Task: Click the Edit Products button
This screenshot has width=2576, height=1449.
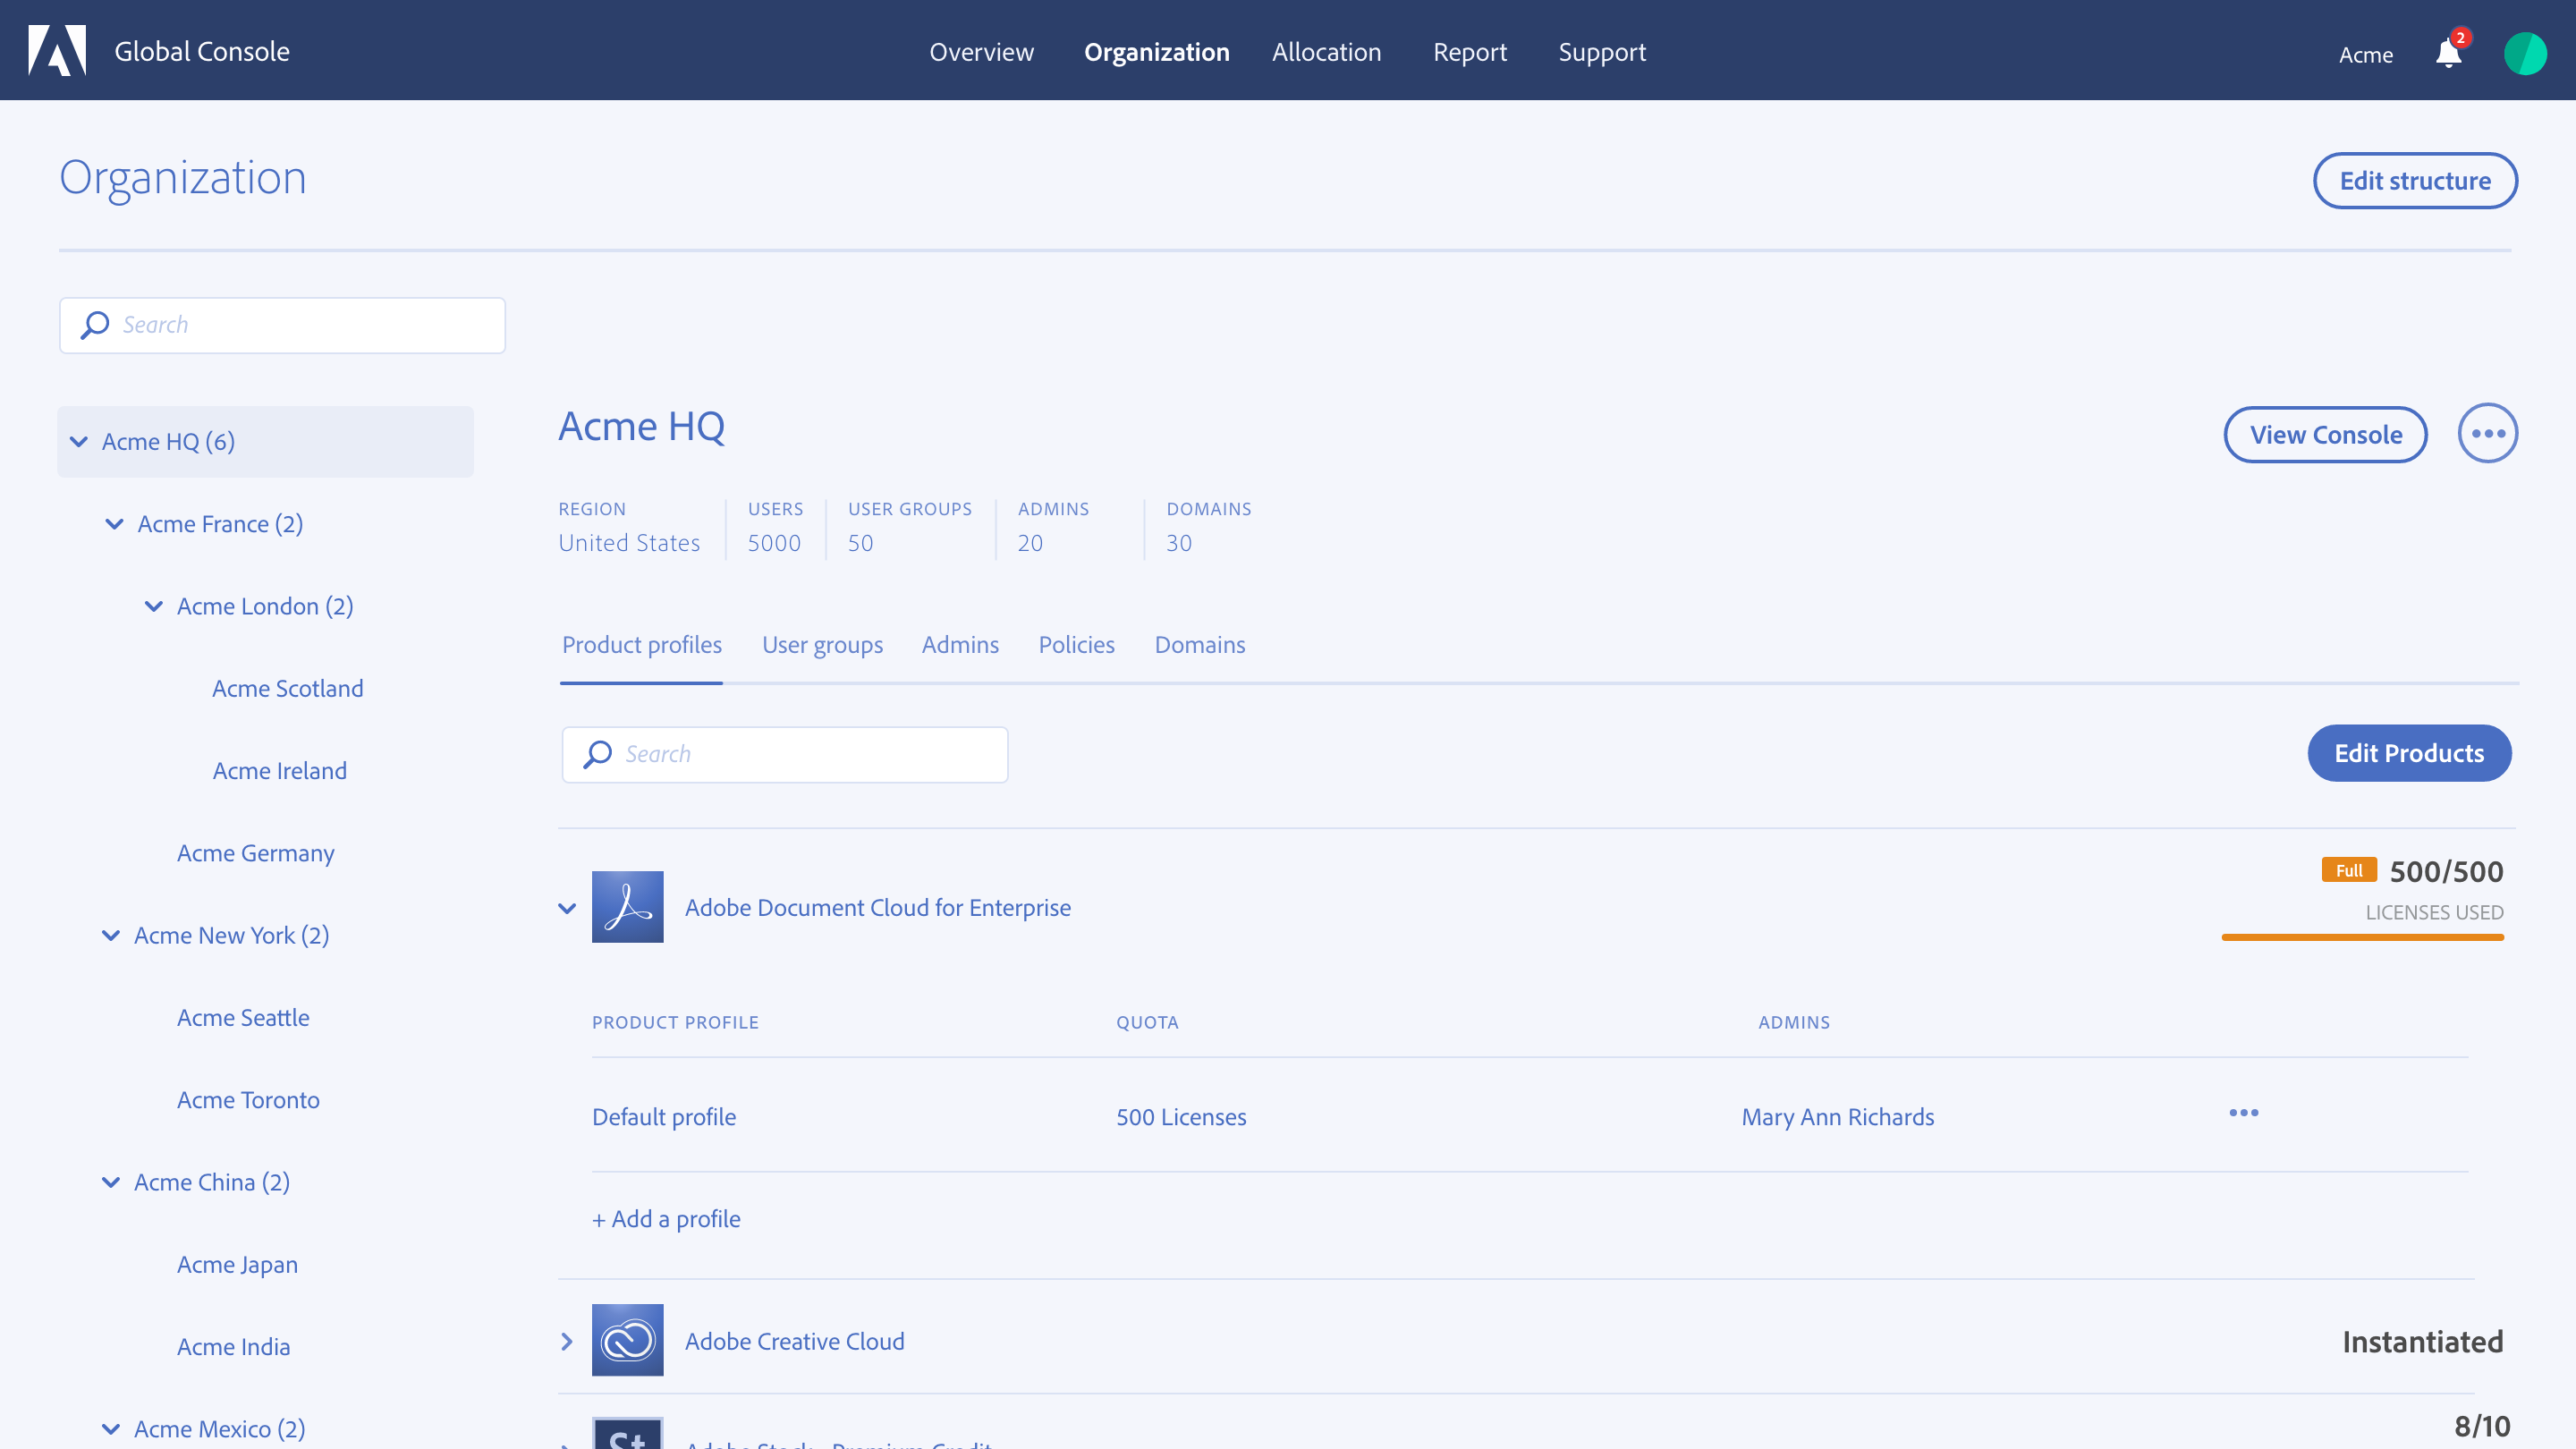Action: tap(2409, 753)
